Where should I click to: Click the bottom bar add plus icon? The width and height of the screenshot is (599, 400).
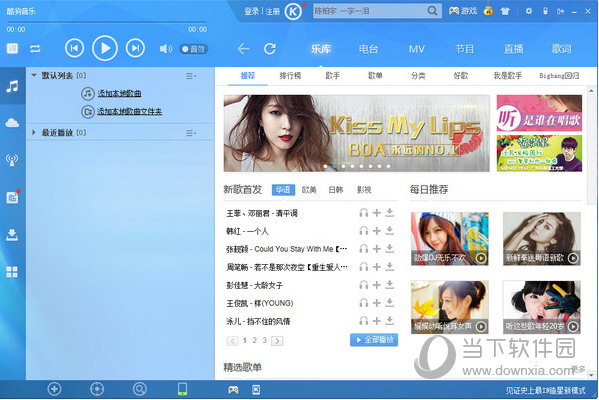[x=54, y=389]
